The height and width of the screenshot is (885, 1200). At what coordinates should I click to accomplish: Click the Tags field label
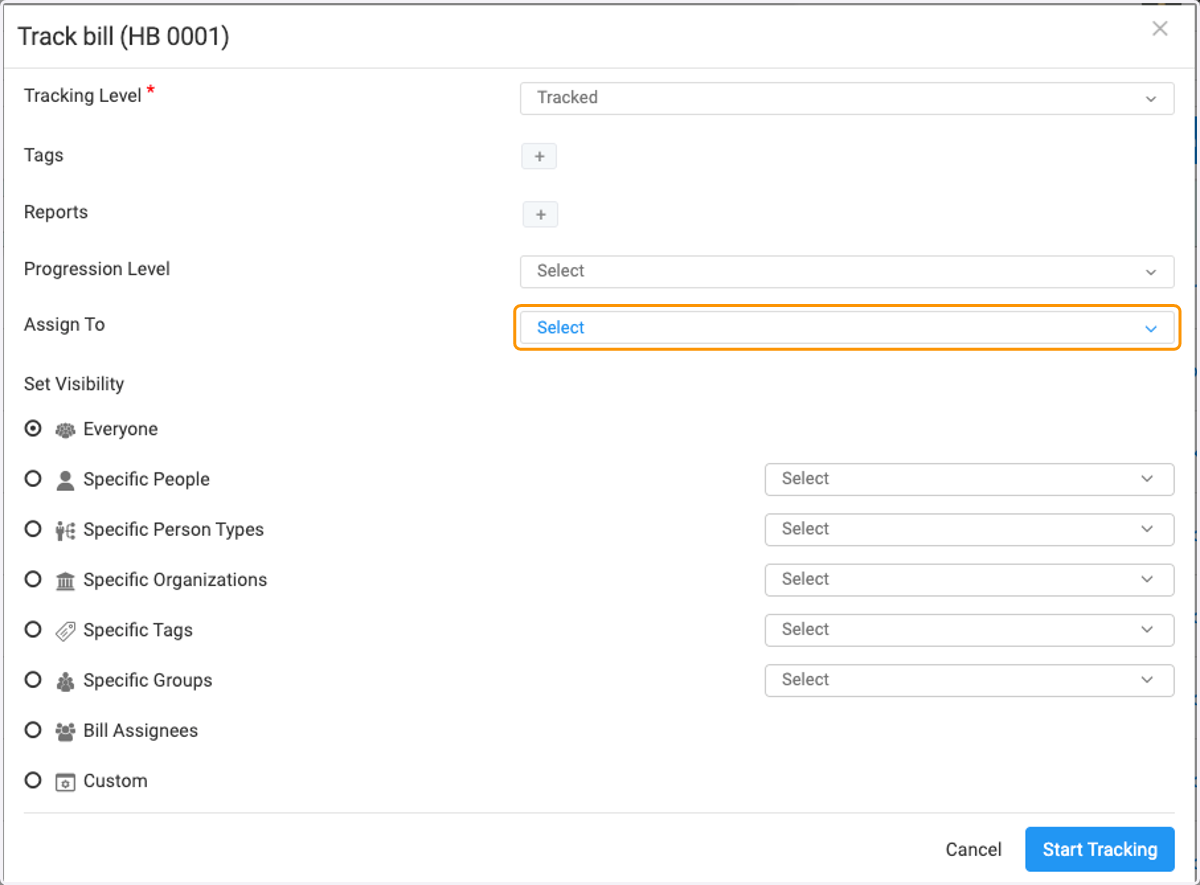[44, 155]
